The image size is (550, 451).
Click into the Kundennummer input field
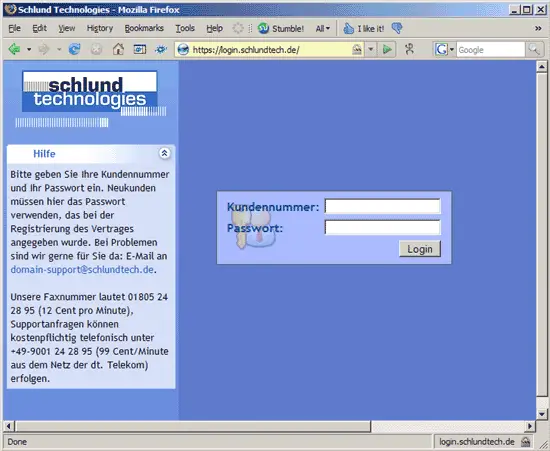pos(382,206)
